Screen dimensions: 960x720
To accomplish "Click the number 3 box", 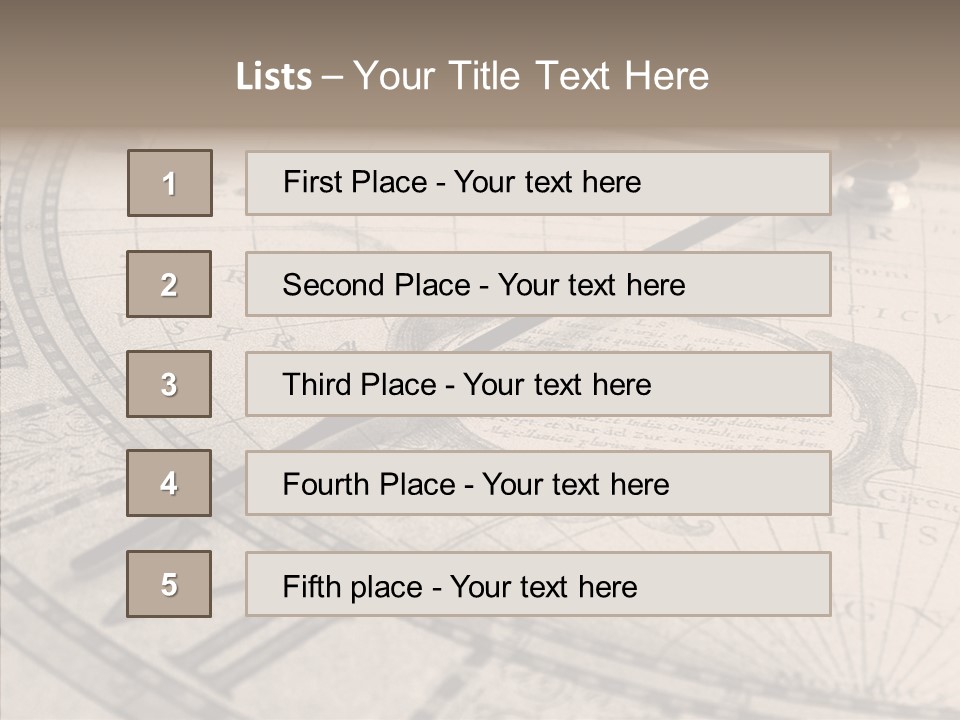I will (169, 384).
